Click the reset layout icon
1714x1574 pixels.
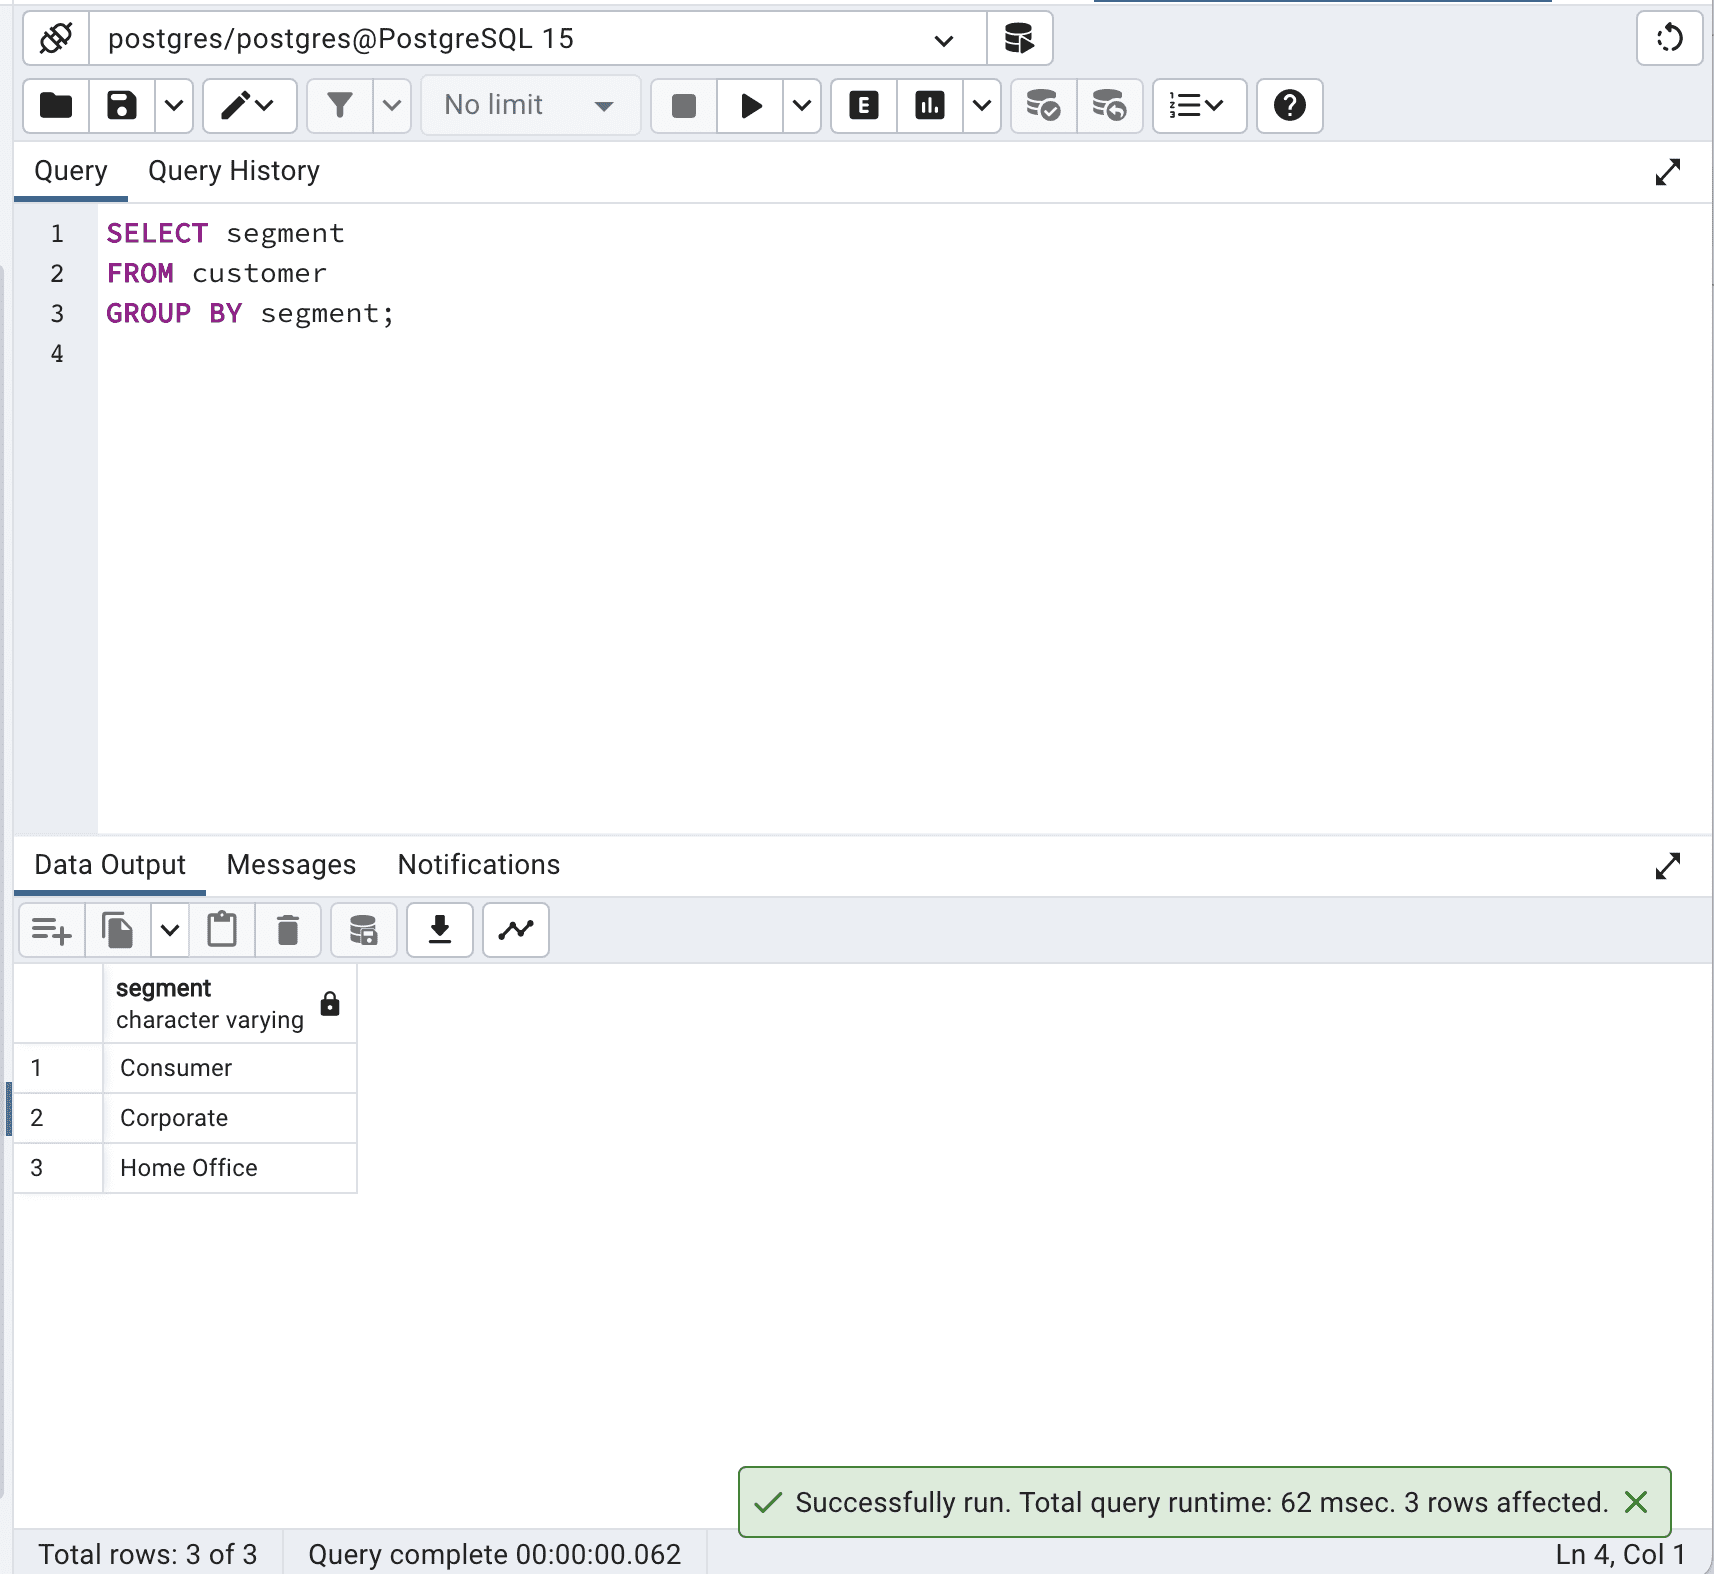tap(1669, 39)
